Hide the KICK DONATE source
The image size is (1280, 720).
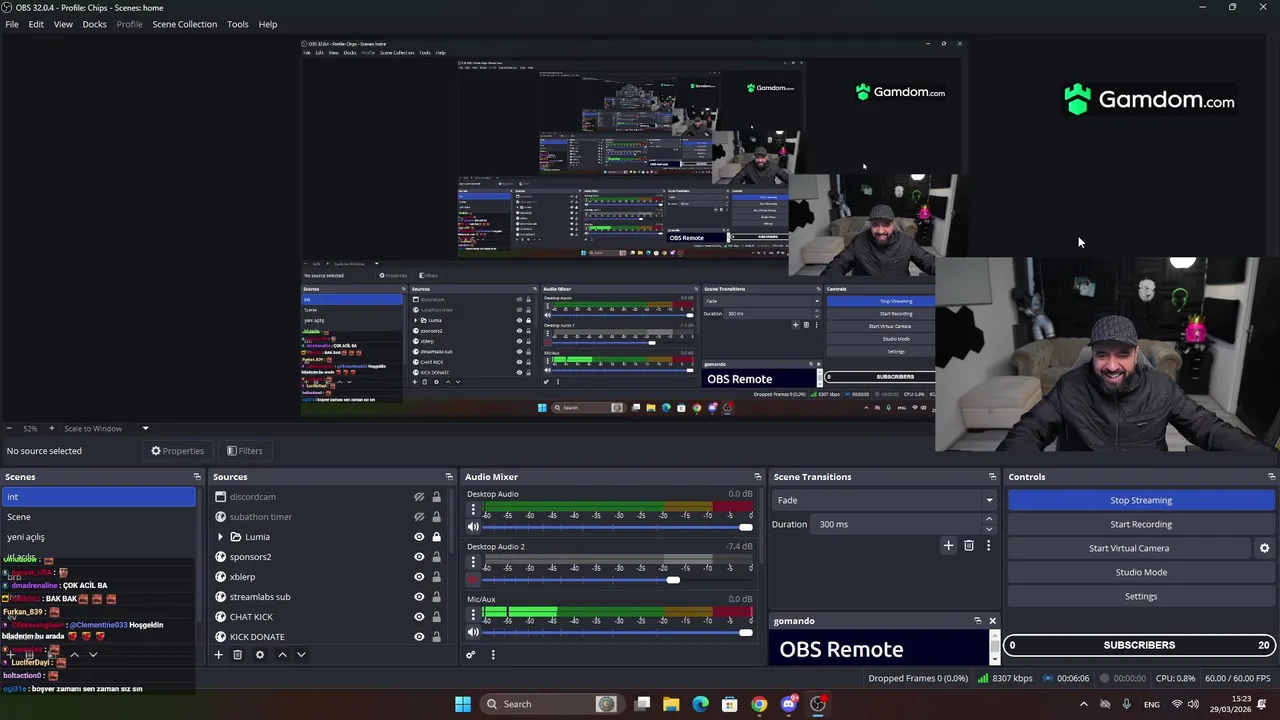(x=419, y=637)
